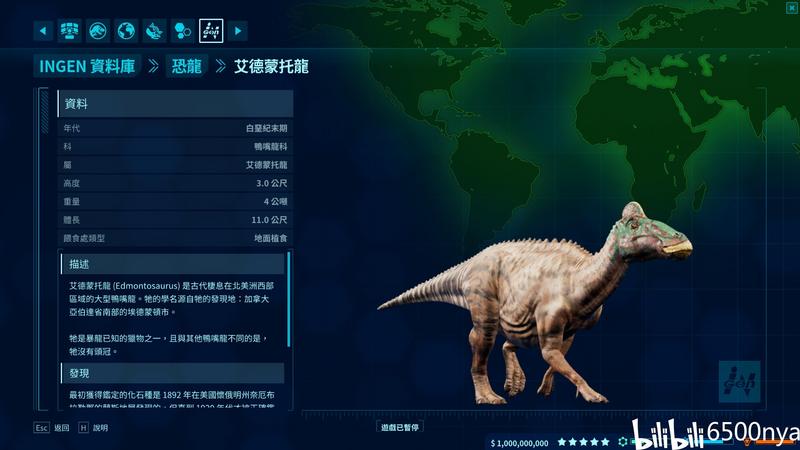
Task: Click the Esc 返回 button
Action: click(52, 428)
